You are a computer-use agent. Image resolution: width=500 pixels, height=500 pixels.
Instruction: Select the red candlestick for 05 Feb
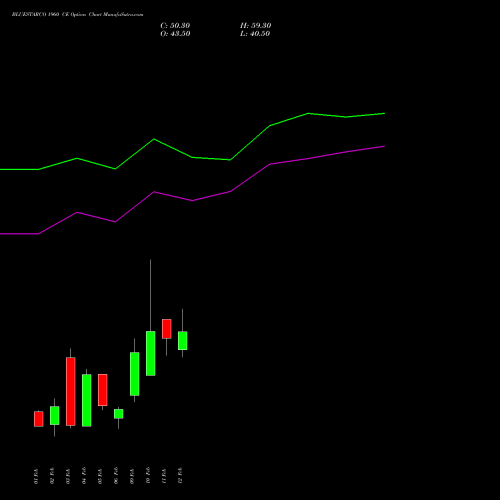click(x=103, y=390)
